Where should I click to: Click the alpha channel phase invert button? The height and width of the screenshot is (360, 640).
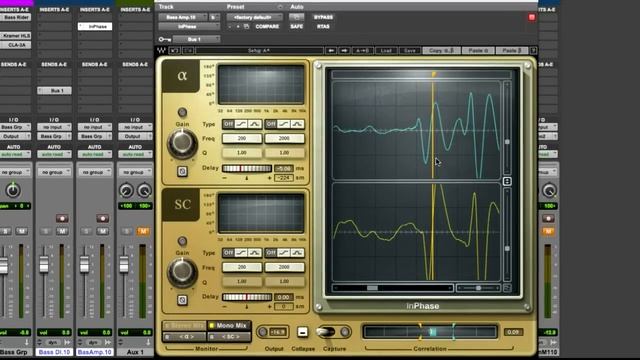[x=182, y=171]
